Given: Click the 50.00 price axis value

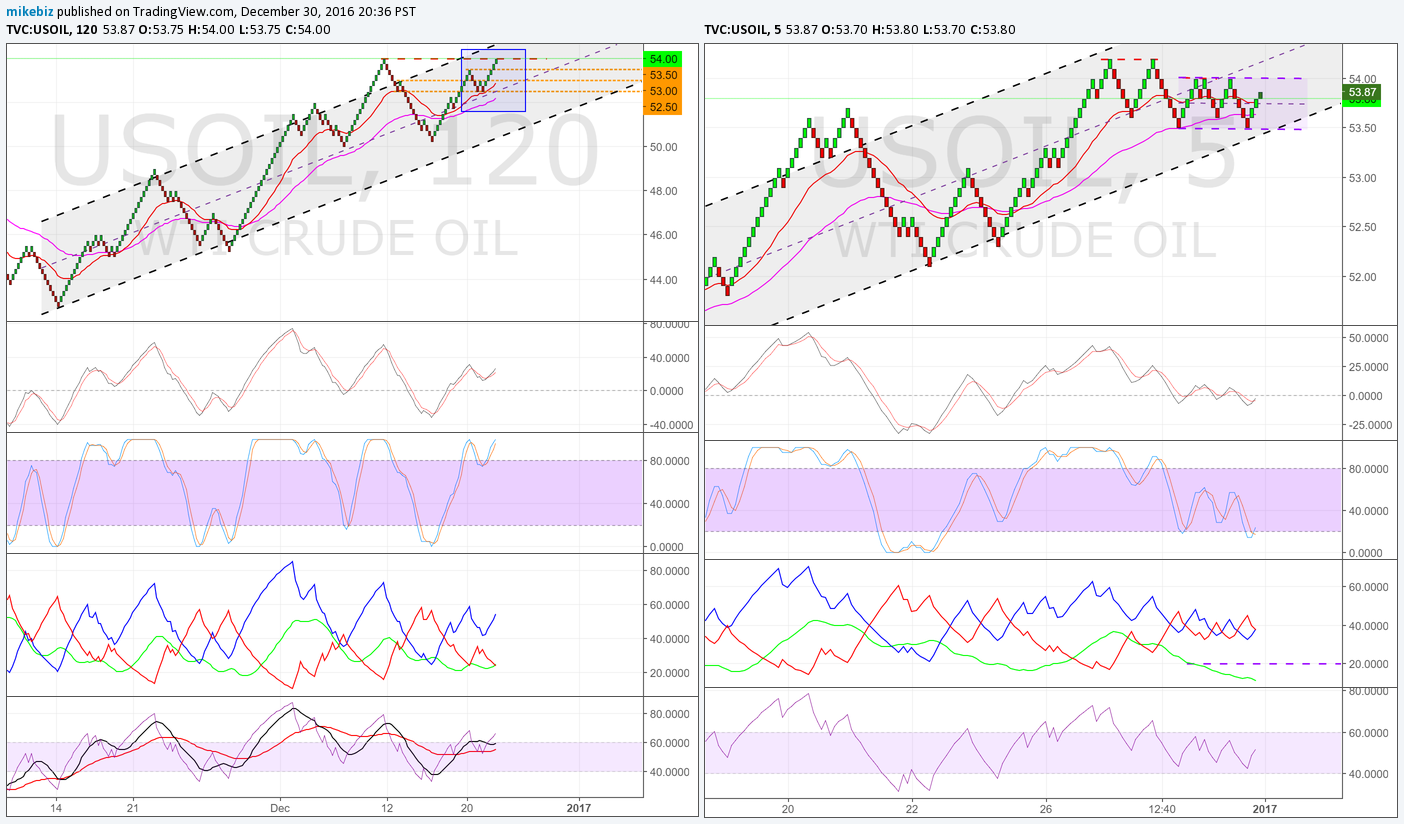Looking at the screenshot, I should click(x=664, y=147).
